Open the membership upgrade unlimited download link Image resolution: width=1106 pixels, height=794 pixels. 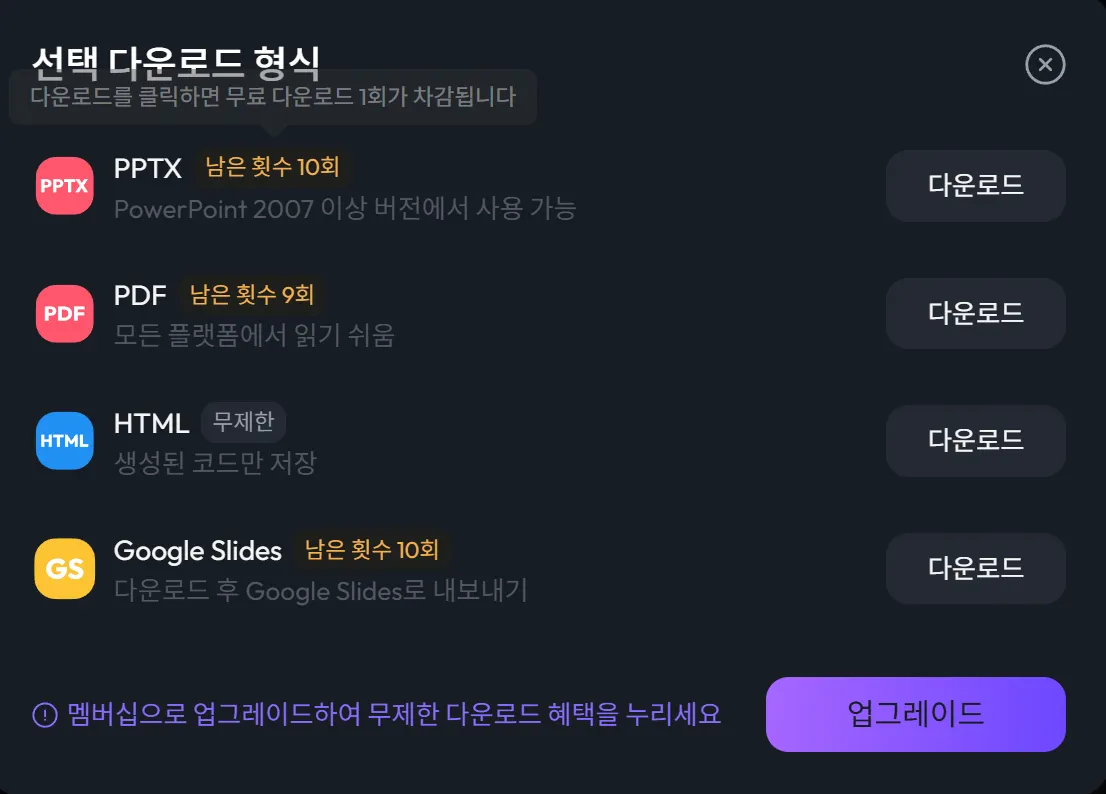click(394, 715)
